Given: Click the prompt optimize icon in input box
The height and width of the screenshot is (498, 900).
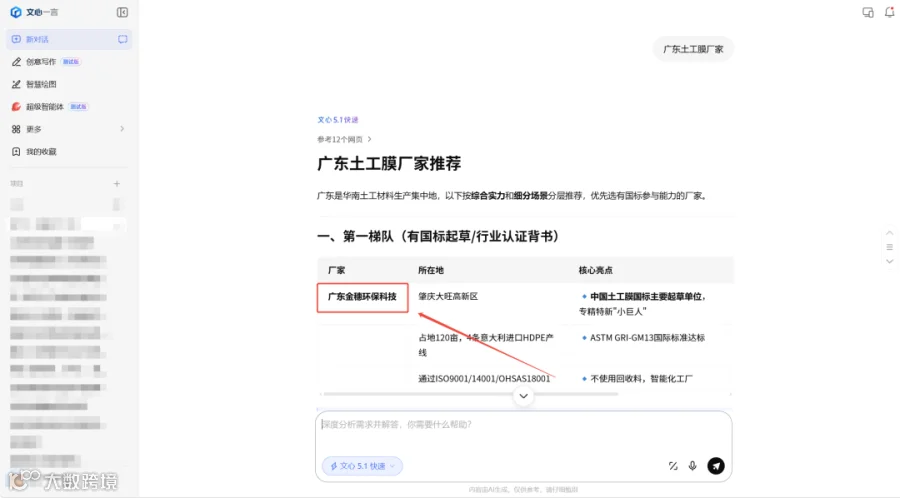Looking at the screenshot, I should coord(673,466).
